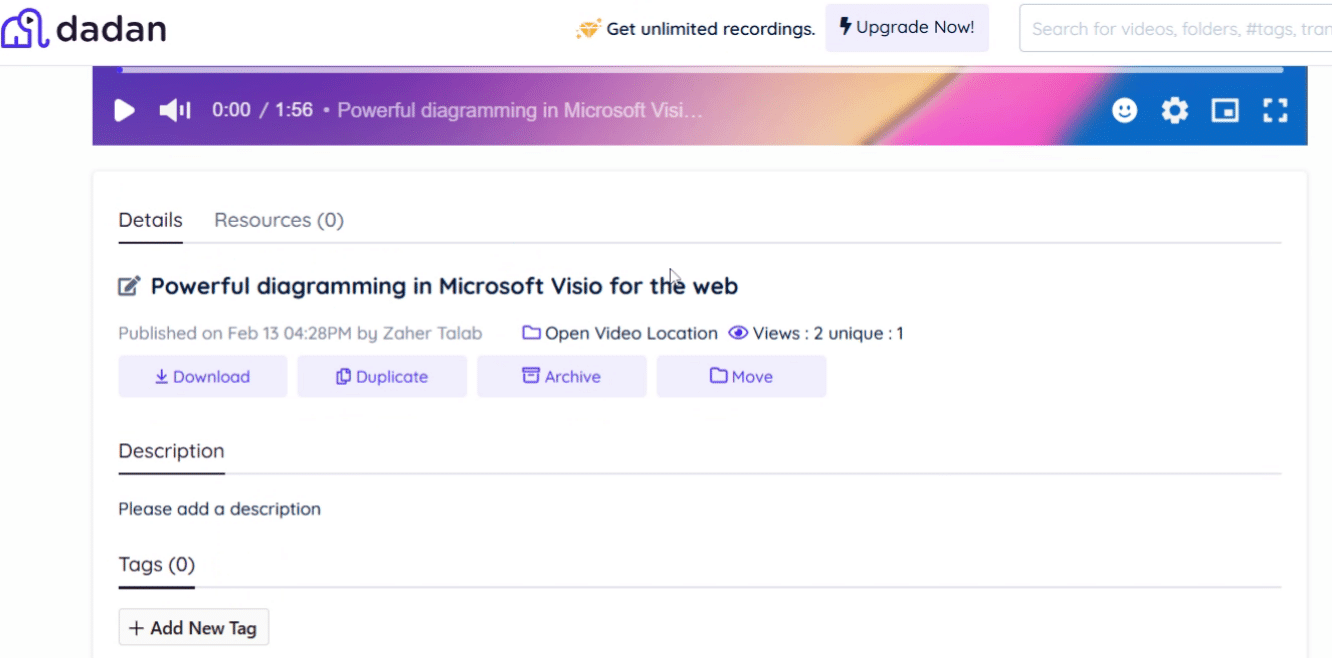Select the Details tab
The height and width of the screenshot is (658, 1332).
point(150,220)
